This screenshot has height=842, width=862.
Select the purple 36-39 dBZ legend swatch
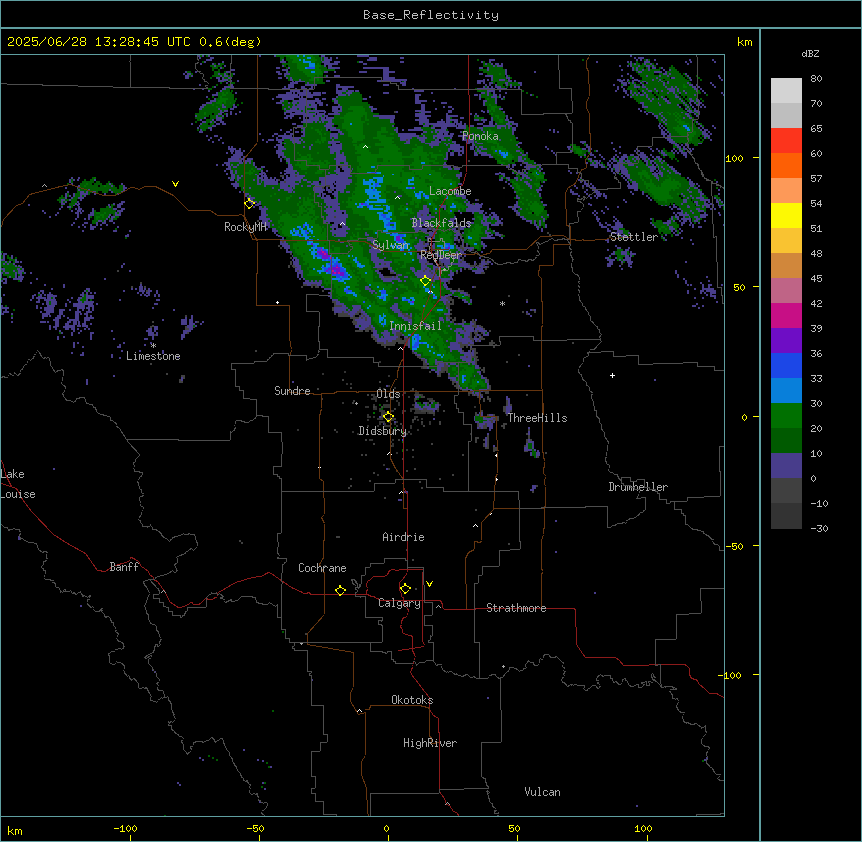tap(786, 341)
